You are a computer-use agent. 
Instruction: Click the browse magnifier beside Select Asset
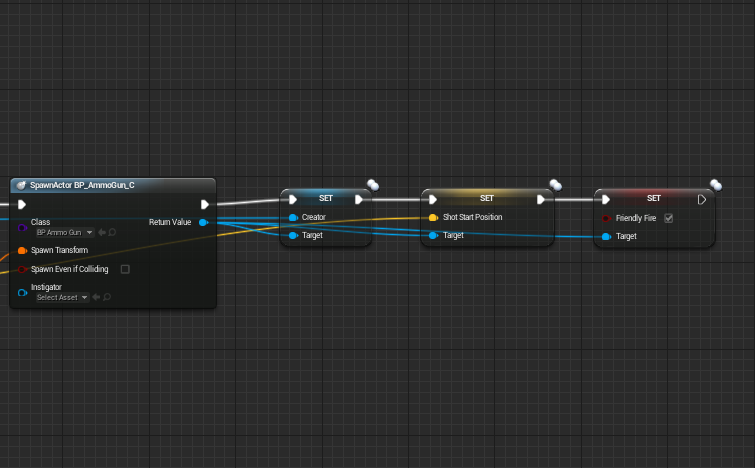pyautogui.click(x=107, y=298)
